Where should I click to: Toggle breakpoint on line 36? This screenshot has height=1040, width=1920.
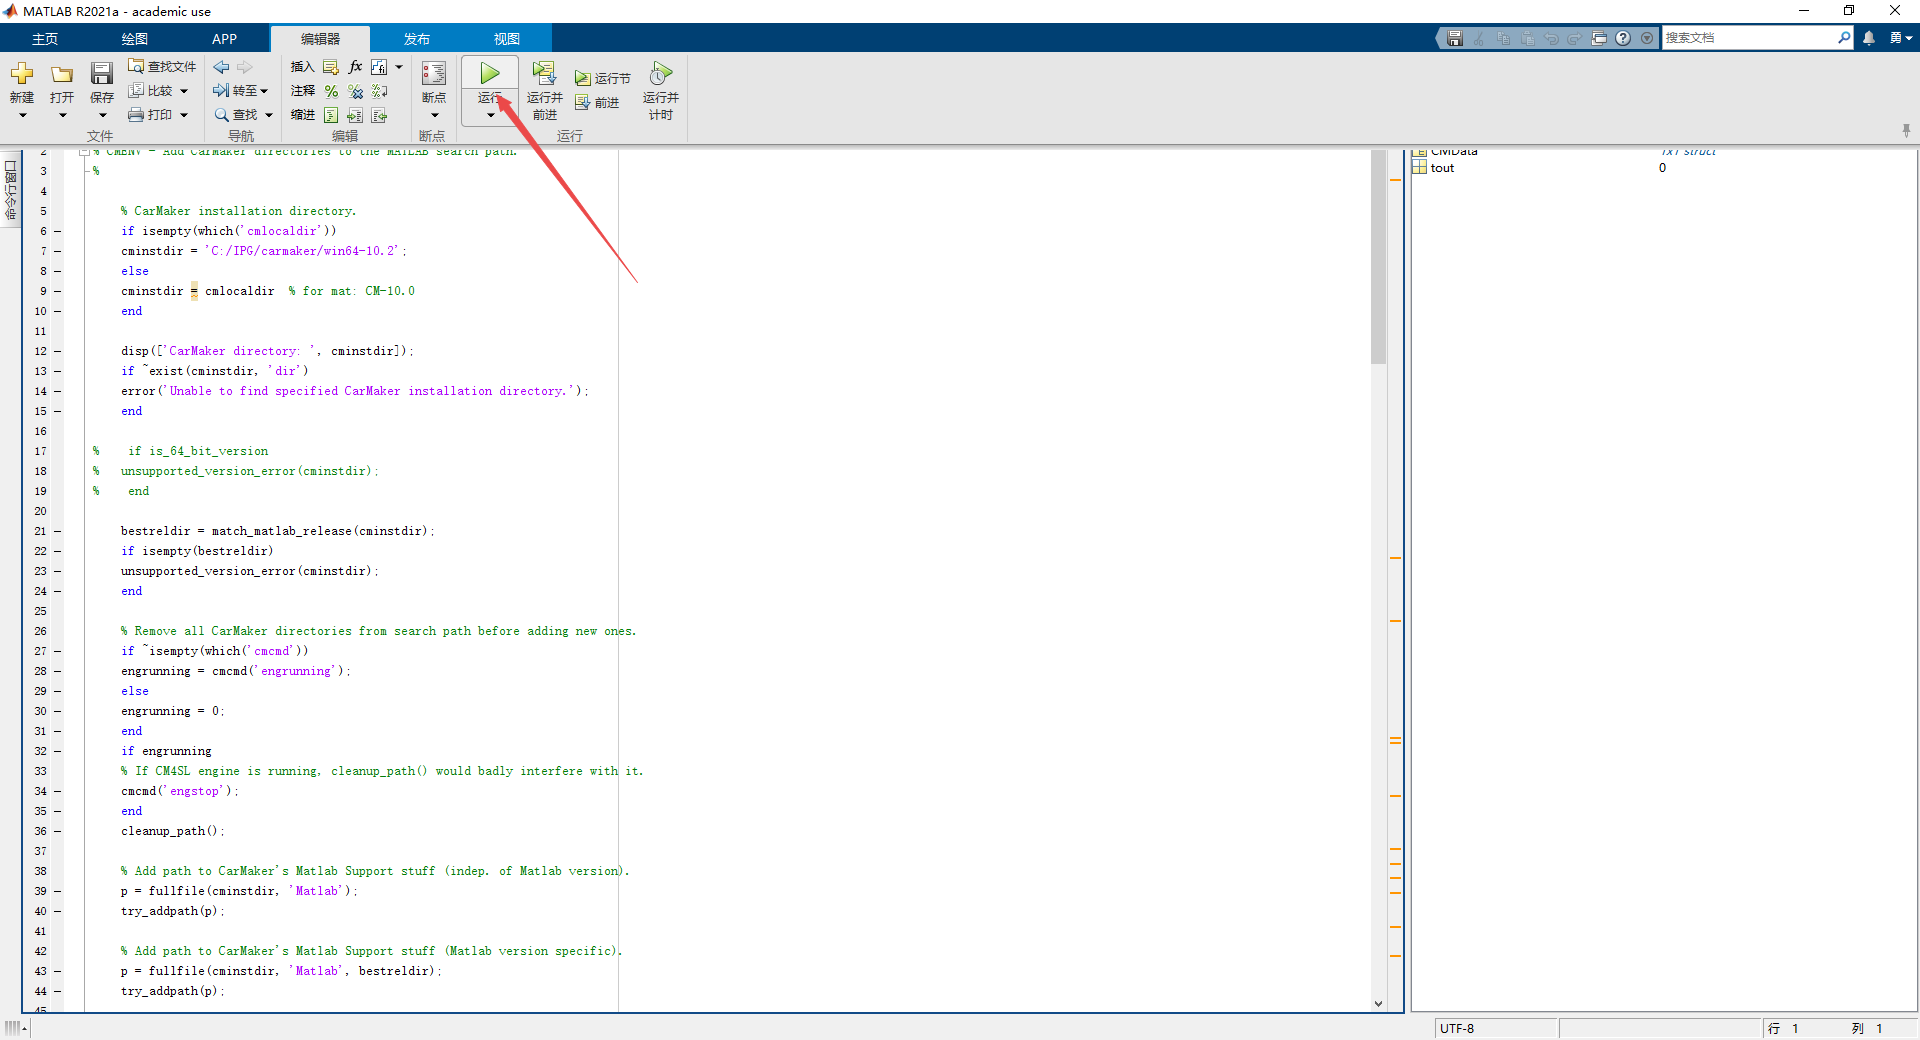tap(58, 831)
